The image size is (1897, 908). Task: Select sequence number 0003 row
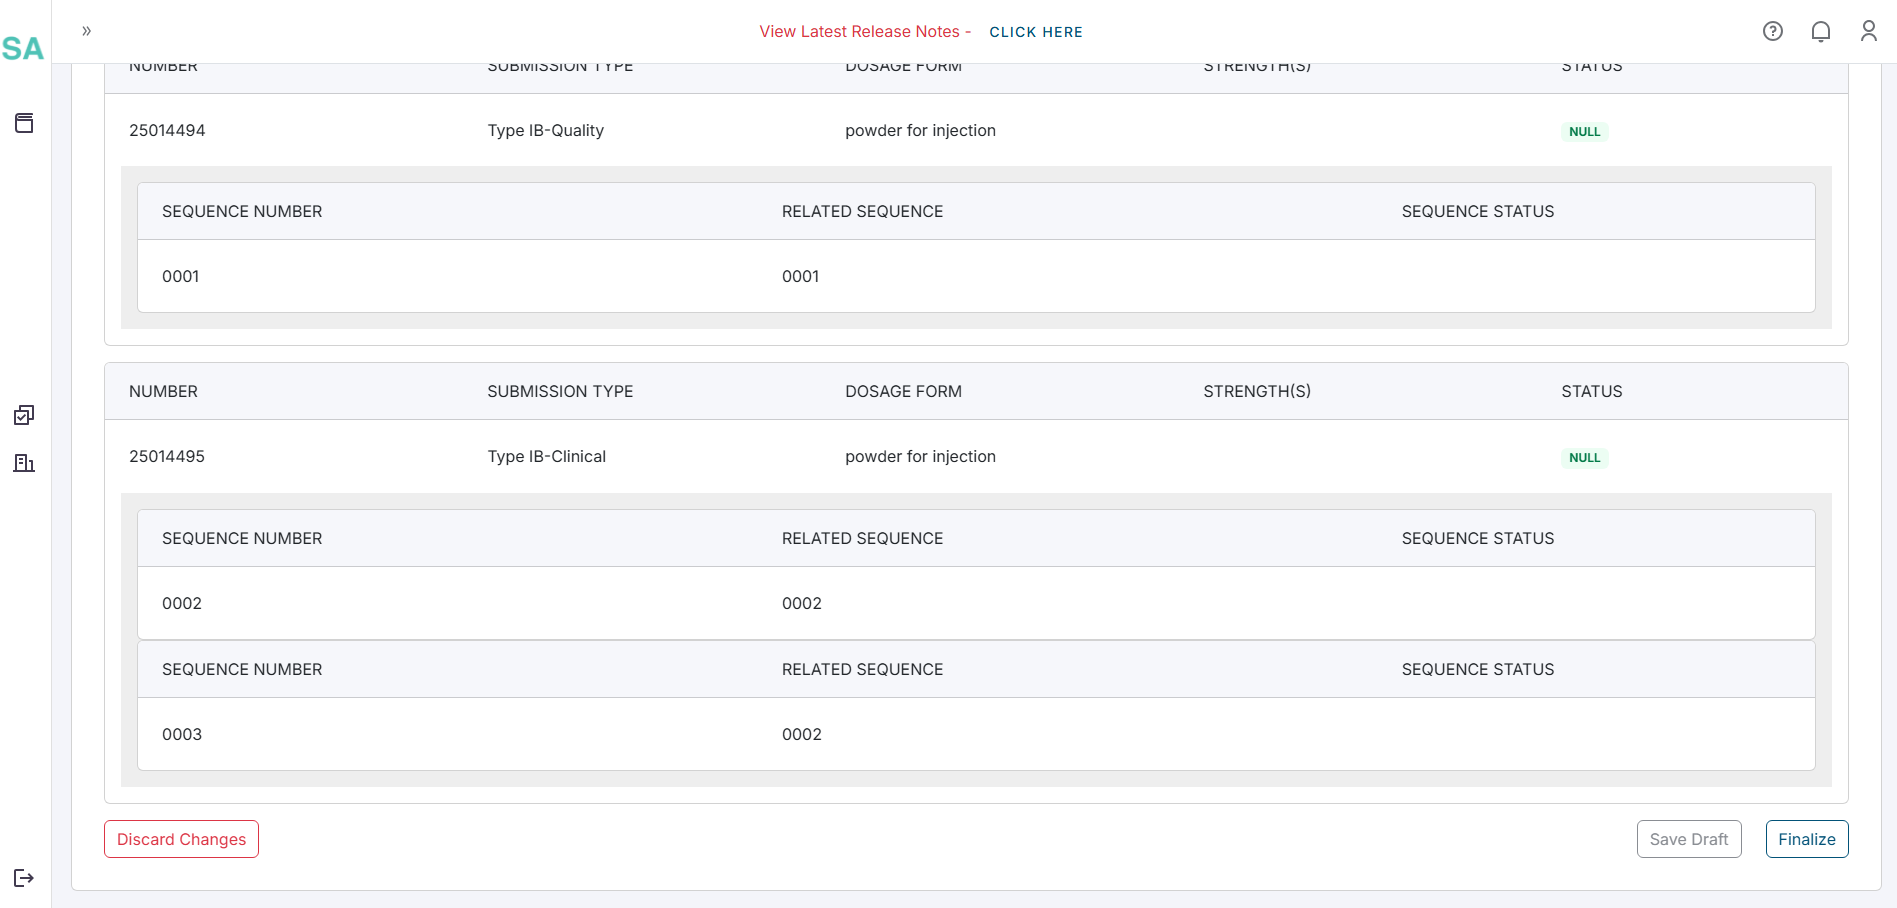(182, 734)
